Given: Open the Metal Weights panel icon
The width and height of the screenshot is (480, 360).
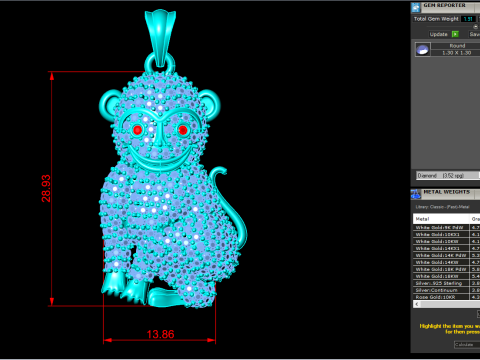Looking at the screenshot, I should point(416,194).
